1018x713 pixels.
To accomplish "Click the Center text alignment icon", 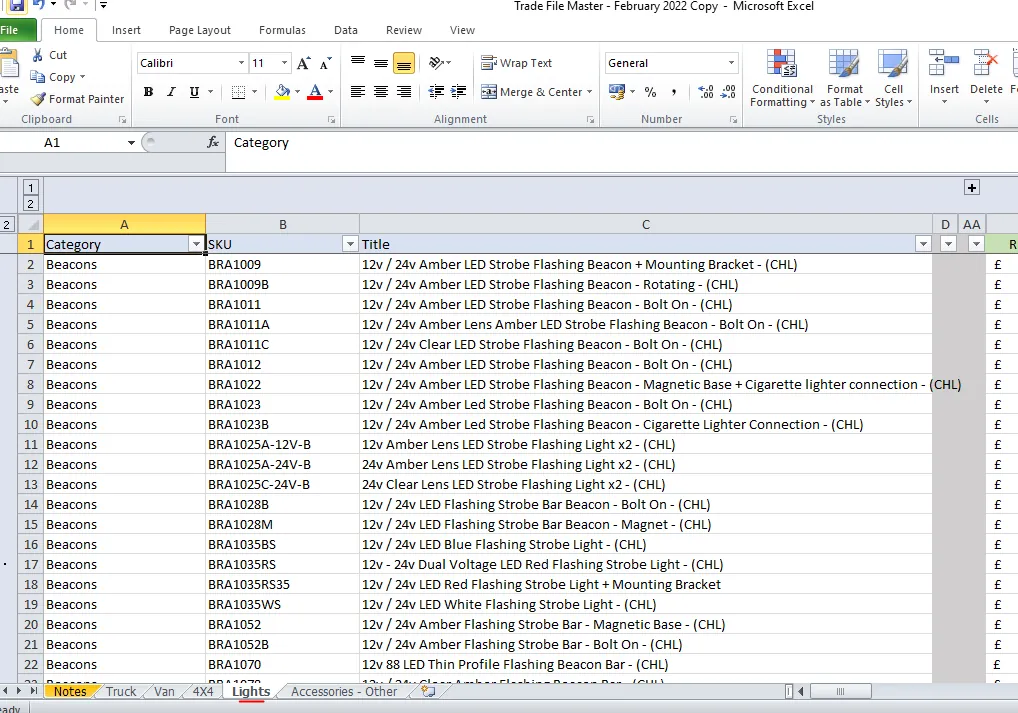I will (x=381, y=92).
